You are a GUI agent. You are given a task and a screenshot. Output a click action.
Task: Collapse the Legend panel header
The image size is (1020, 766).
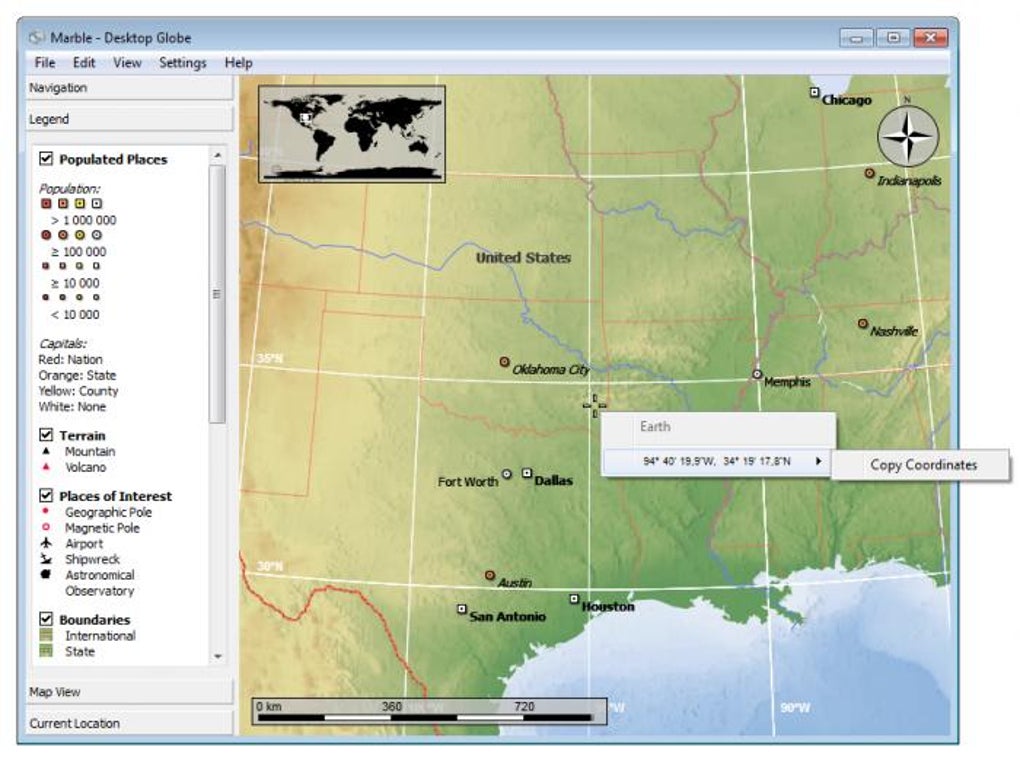pos(129,119)
